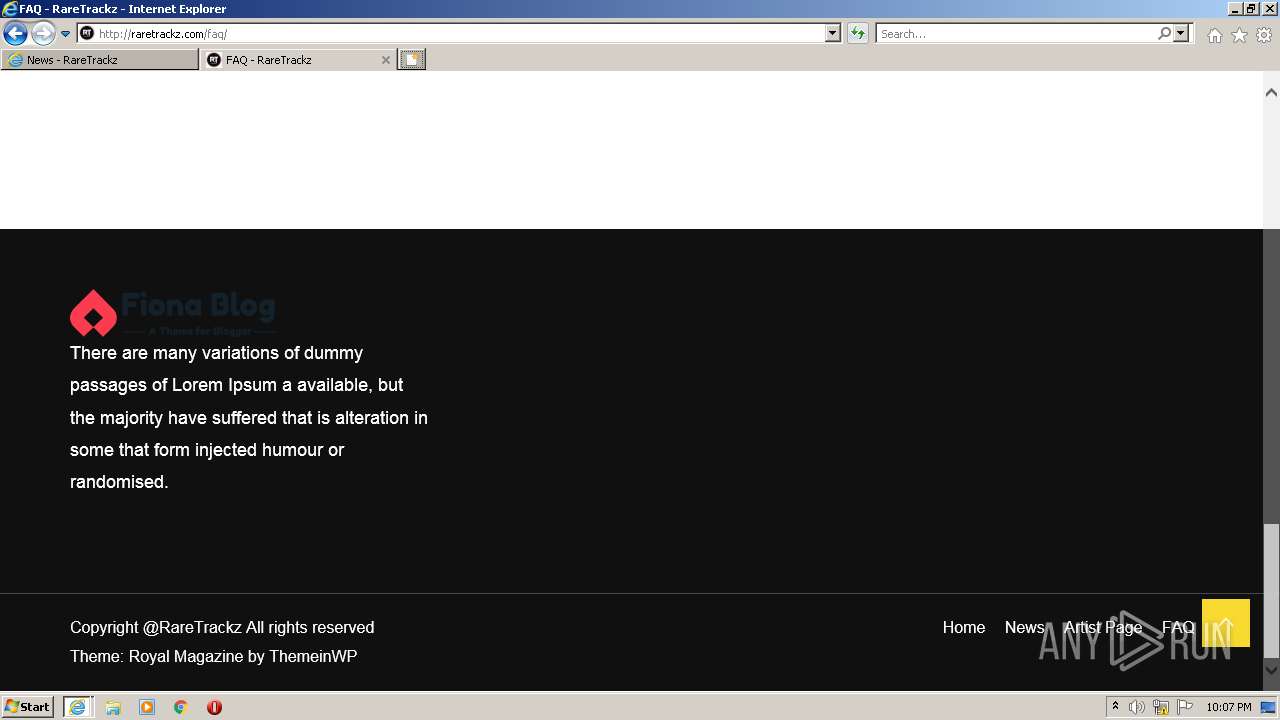The height and width of the screenshot is (720, 1280).
Task: Restore down the Internet Explorer window
Action: [1252, 8]
